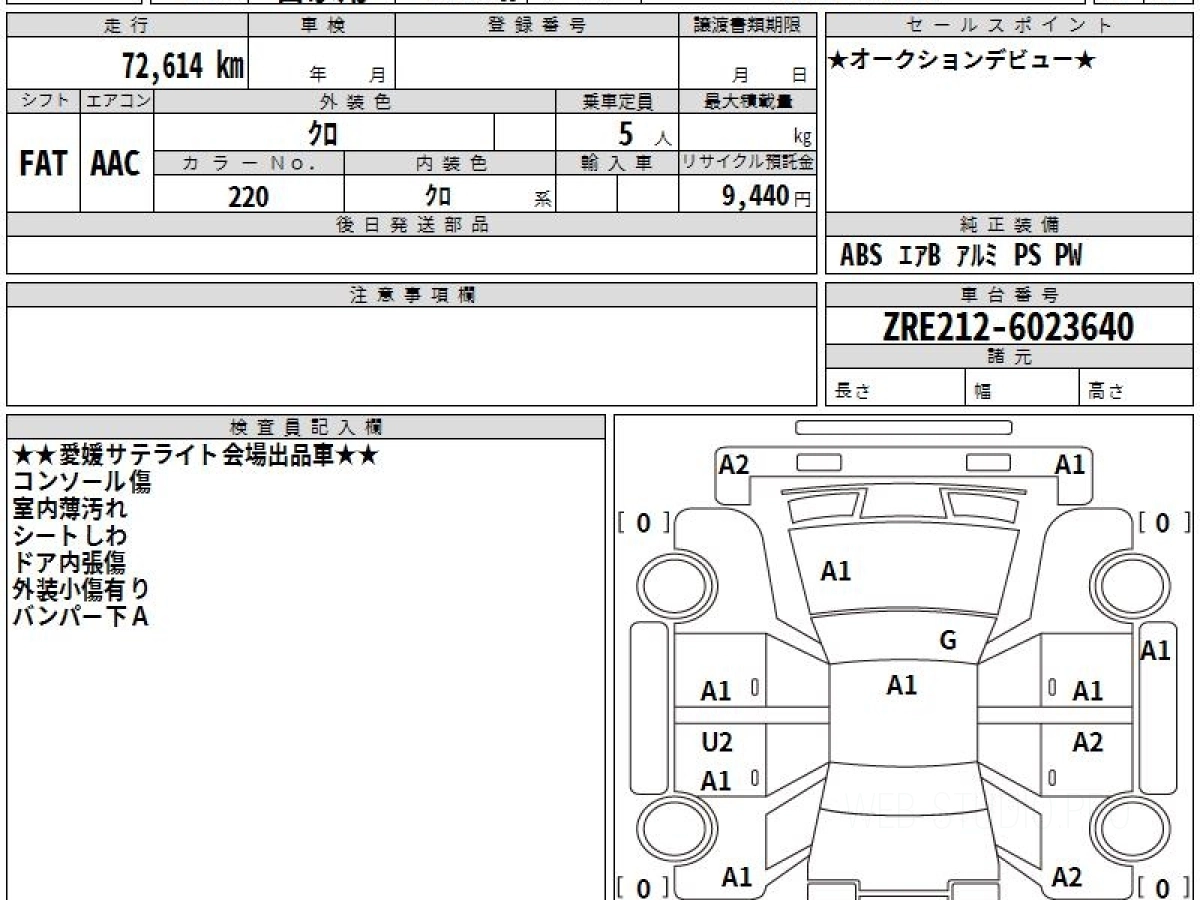
Task: Click the recycle deposit value 9,440円
Action: click(767, 197)
